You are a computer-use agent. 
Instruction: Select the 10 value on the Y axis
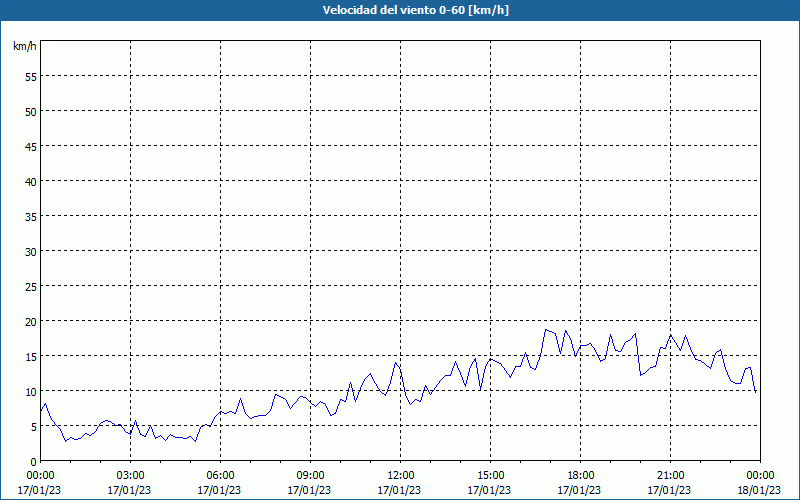[31, 391]
